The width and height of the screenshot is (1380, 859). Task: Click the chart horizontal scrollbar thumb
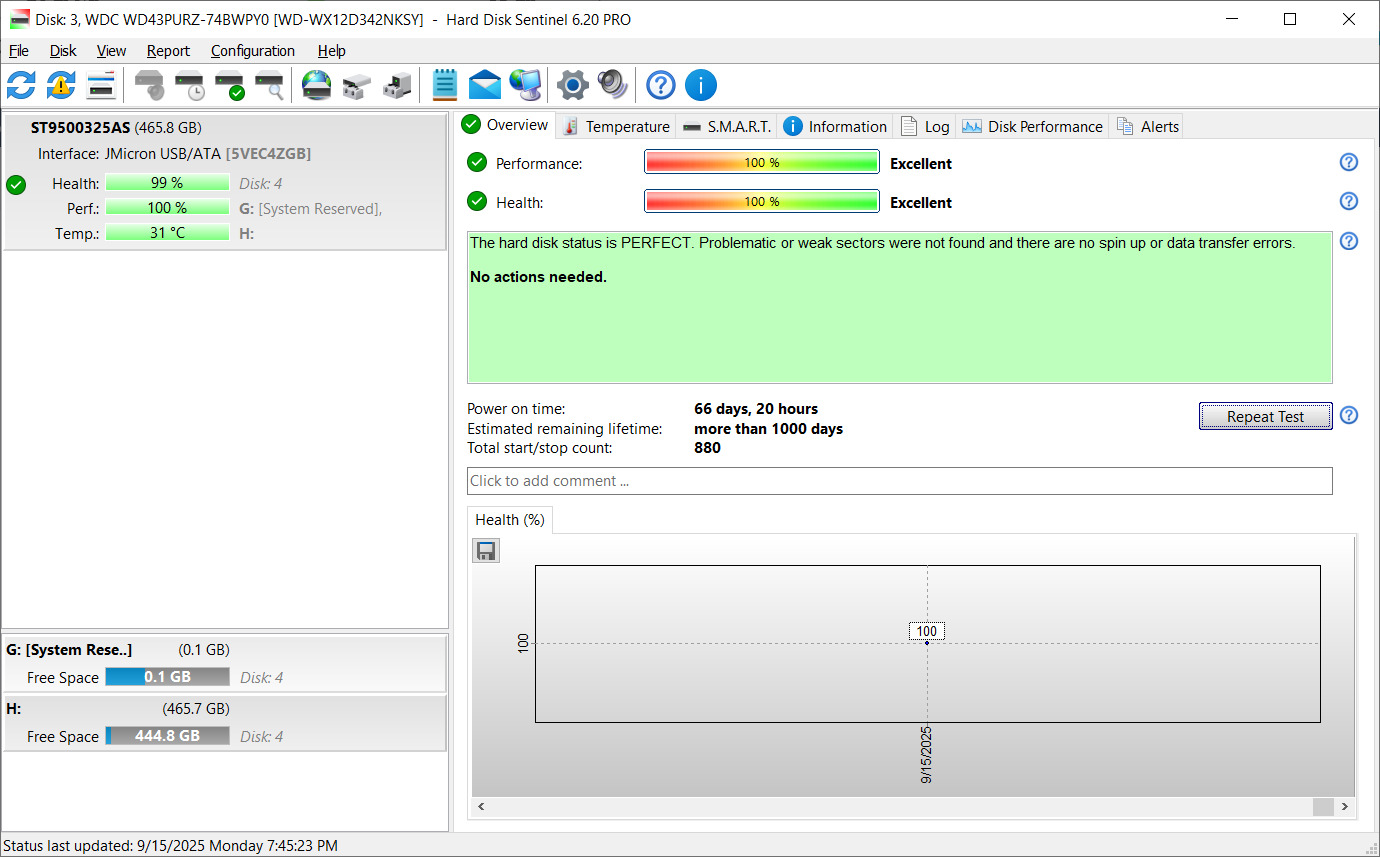(1323, 806)
